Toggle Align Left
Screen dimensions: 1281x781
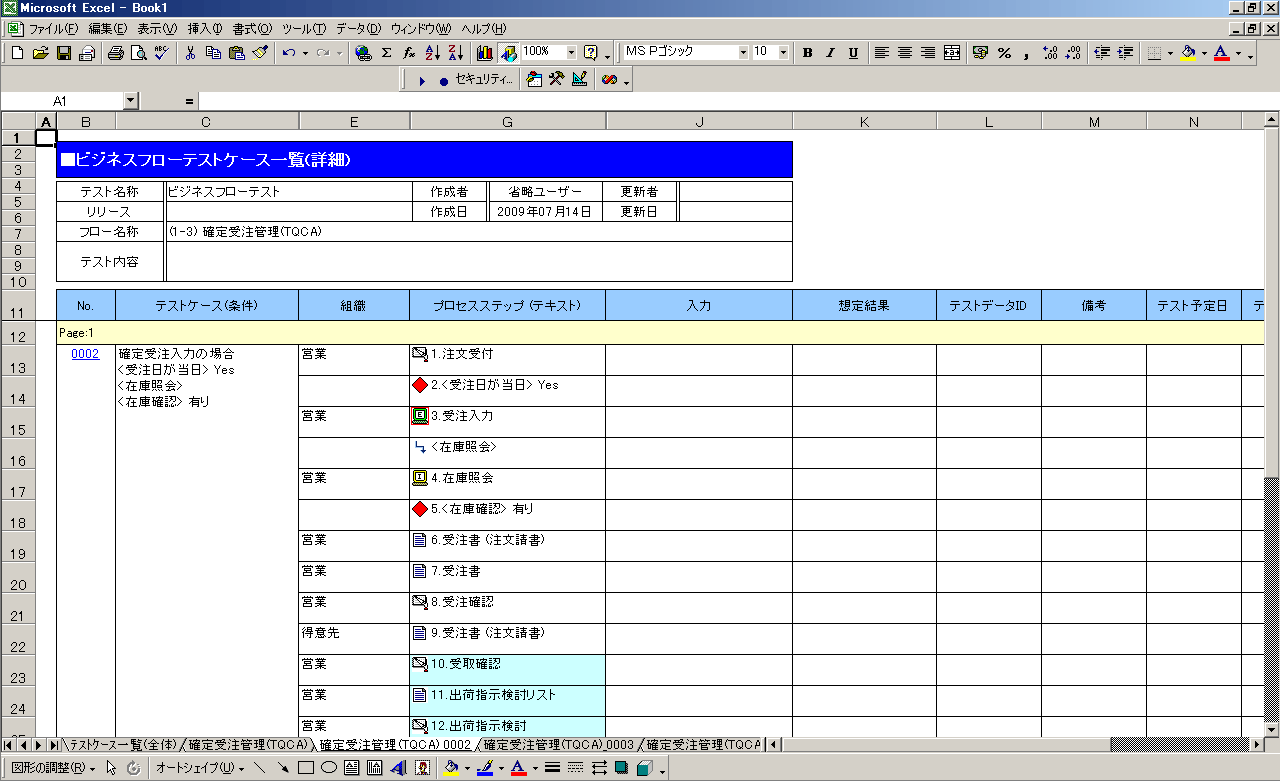882,52
